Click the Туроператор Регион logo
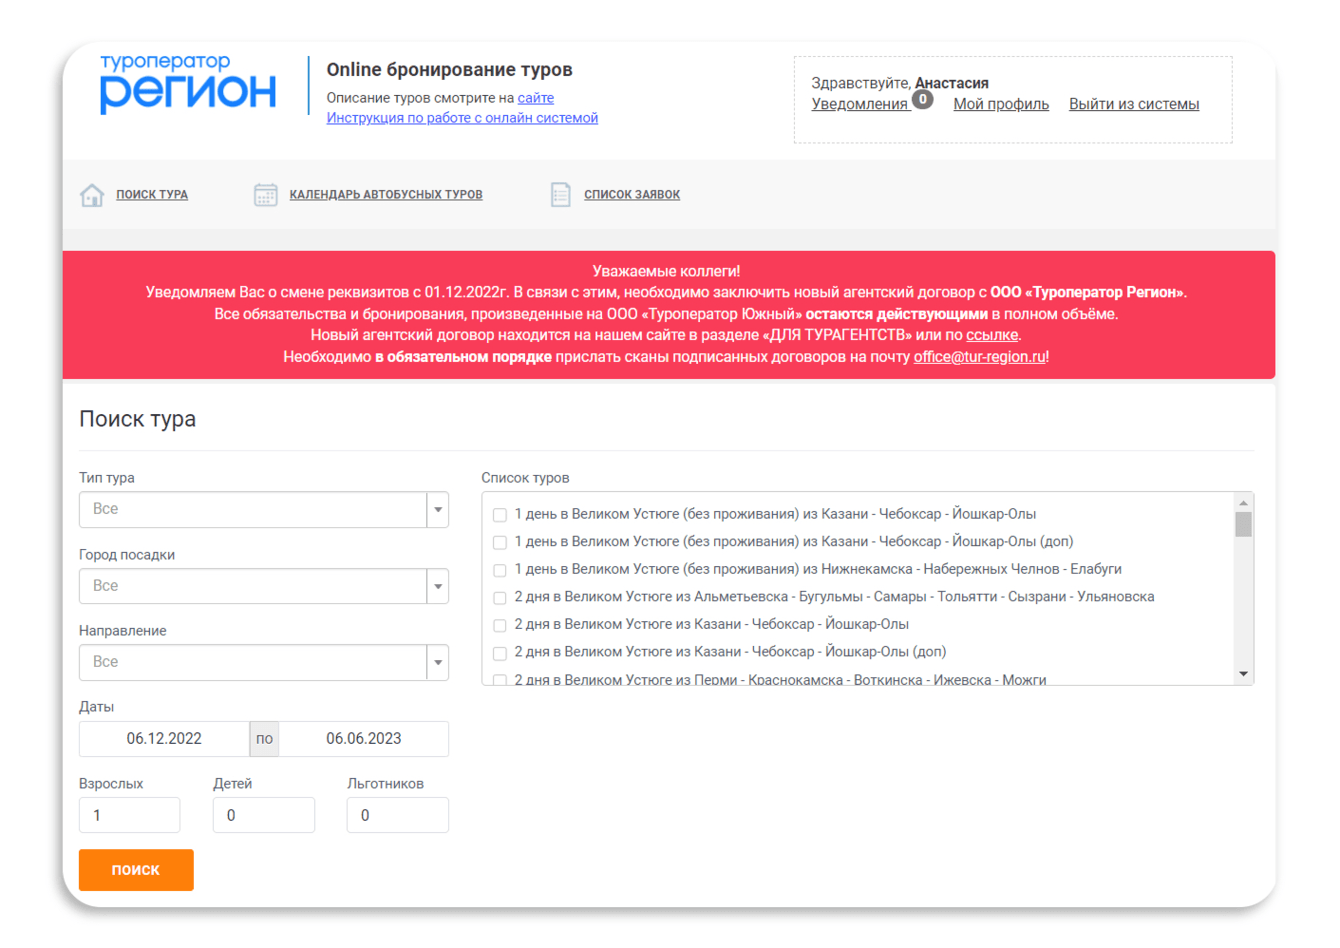1340x948 pixels. 188,84
